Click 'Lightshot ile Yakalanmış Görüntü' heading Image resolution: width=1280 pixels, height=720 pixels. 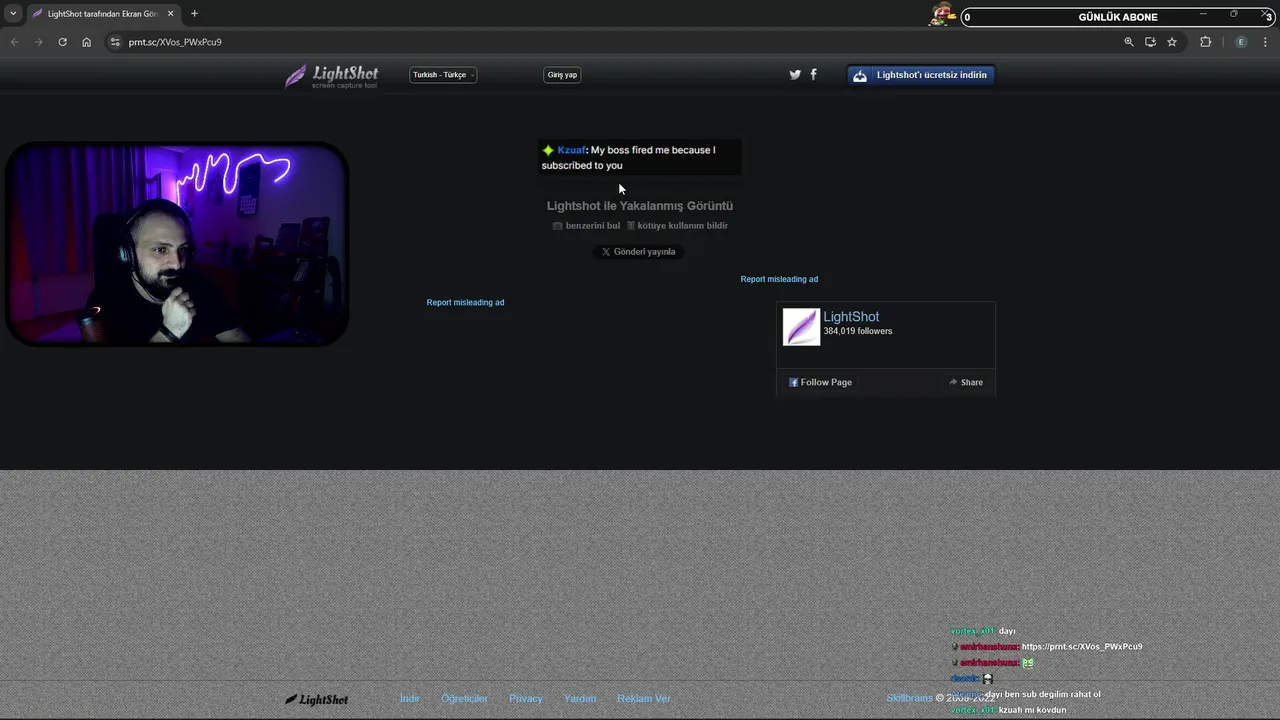[x=640, y=206]
